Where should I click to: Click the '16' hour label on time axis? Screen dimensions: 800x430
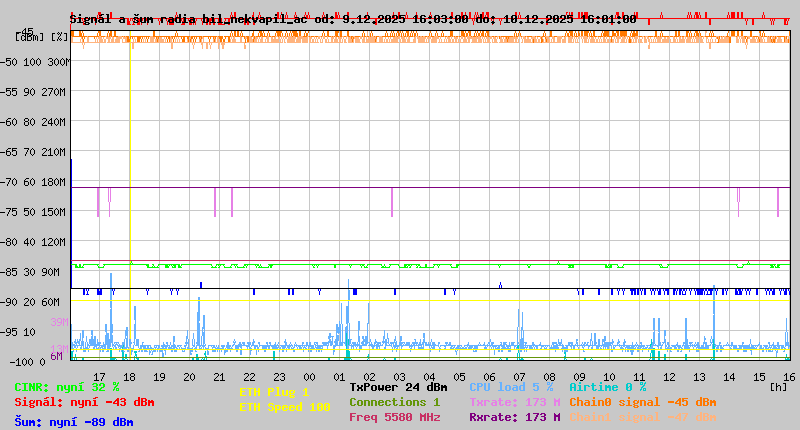[x=790, y=377]
